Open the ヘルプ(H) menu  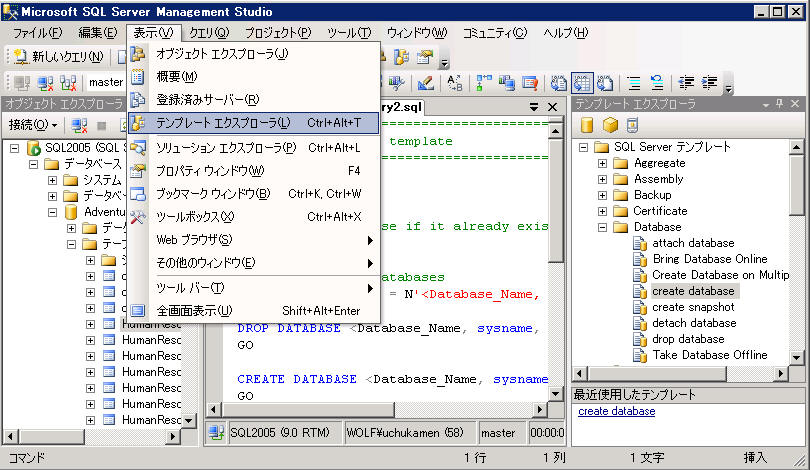tap(565, 33)
